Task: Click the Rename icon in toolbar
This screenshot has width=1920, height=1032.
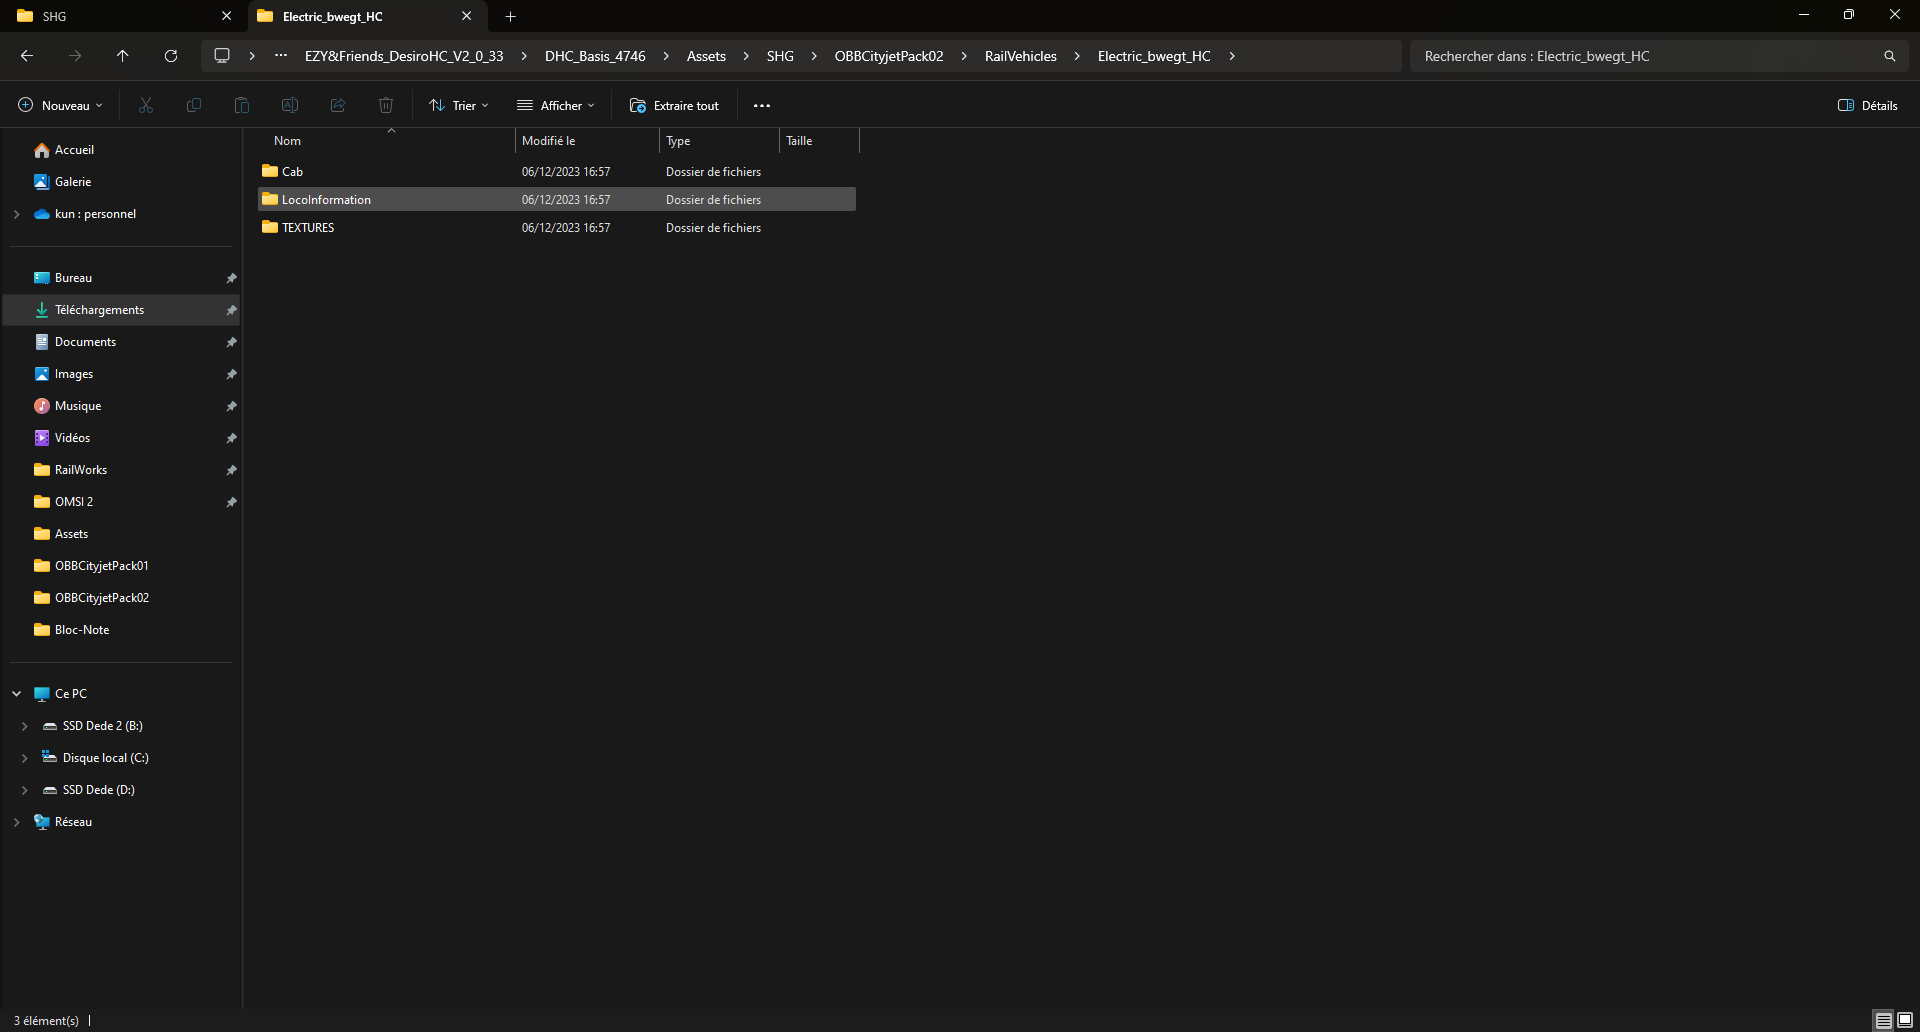Action: tap(290, 105)
